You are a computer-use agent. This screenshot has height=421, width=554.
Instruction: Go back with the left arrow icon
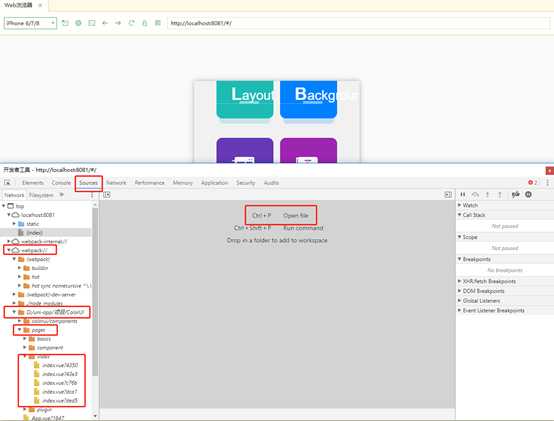coord(105,23)
